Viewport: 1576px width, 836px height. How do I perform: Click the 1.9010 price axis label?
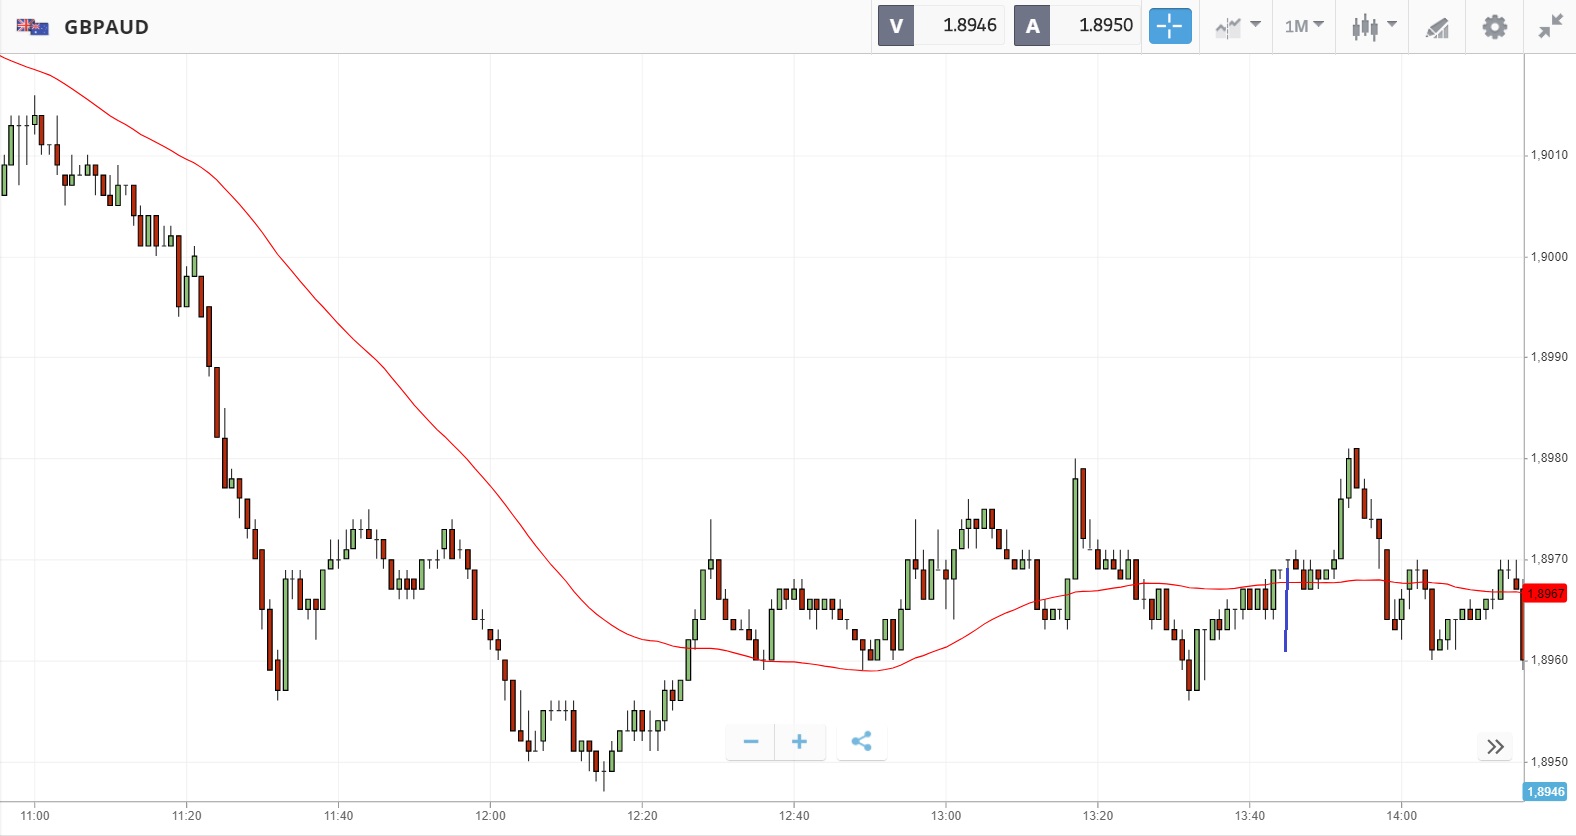click(1549, 155)
